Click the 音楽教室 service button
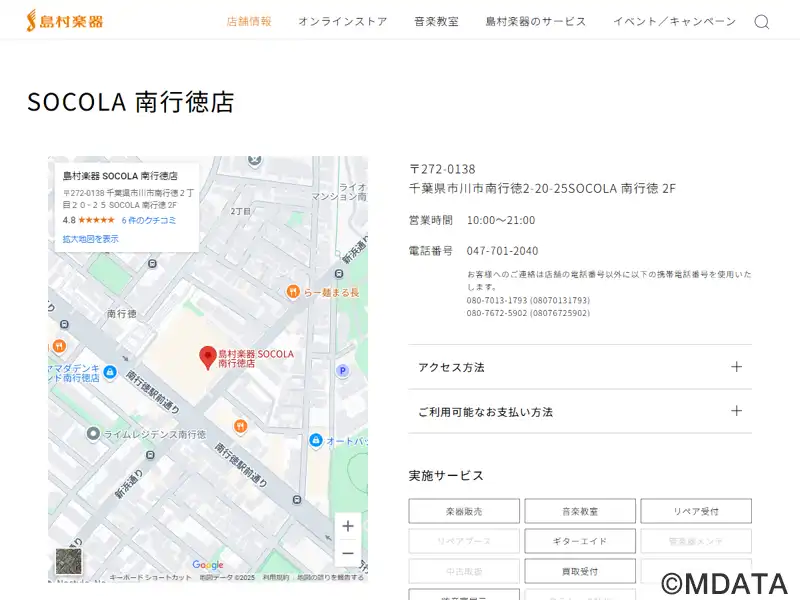 pyautogui.click(x=580, y=511)
